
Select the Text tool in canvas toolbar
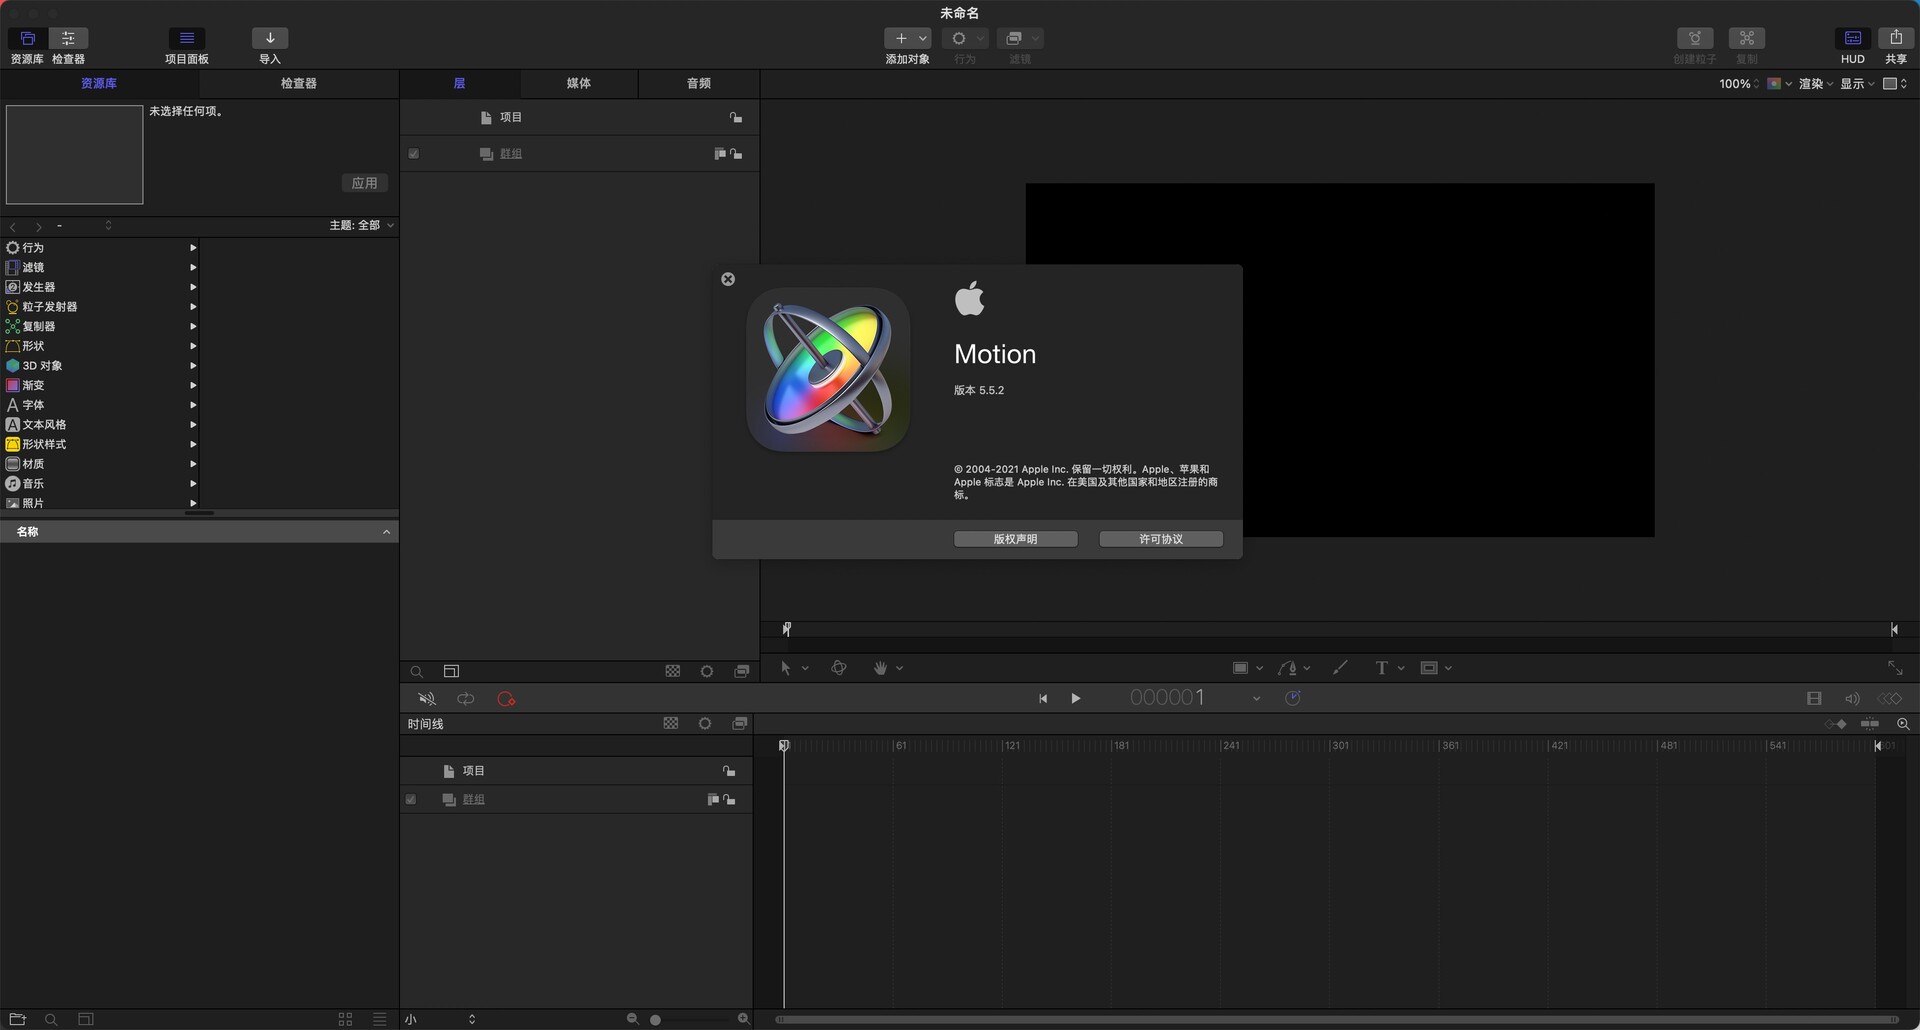click(1382, 668)
